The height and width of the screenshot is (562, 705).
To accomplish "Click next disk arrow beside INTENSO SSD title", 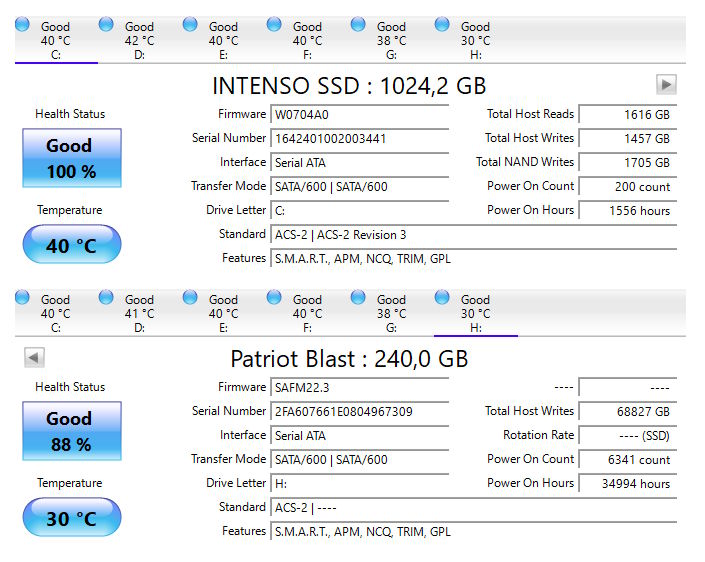I will pyautogui.click(x=666, y=85).
